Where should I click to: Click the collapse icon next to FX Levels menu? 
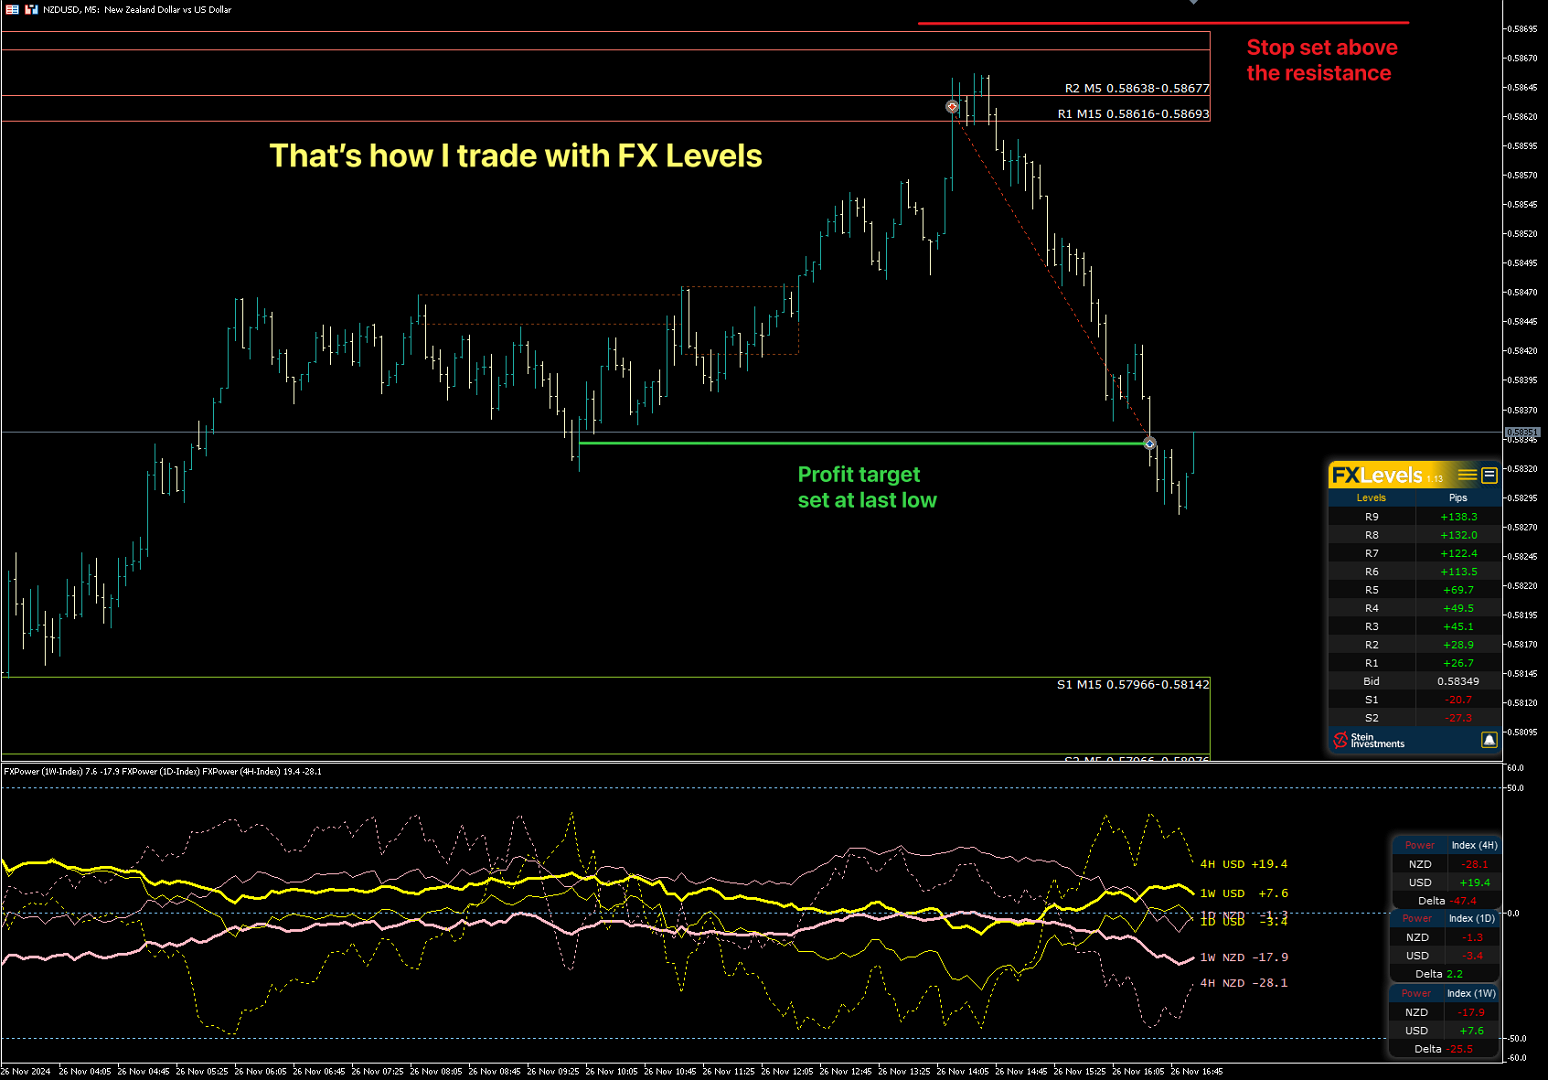pyautogui.click(x=1490, y=475)
